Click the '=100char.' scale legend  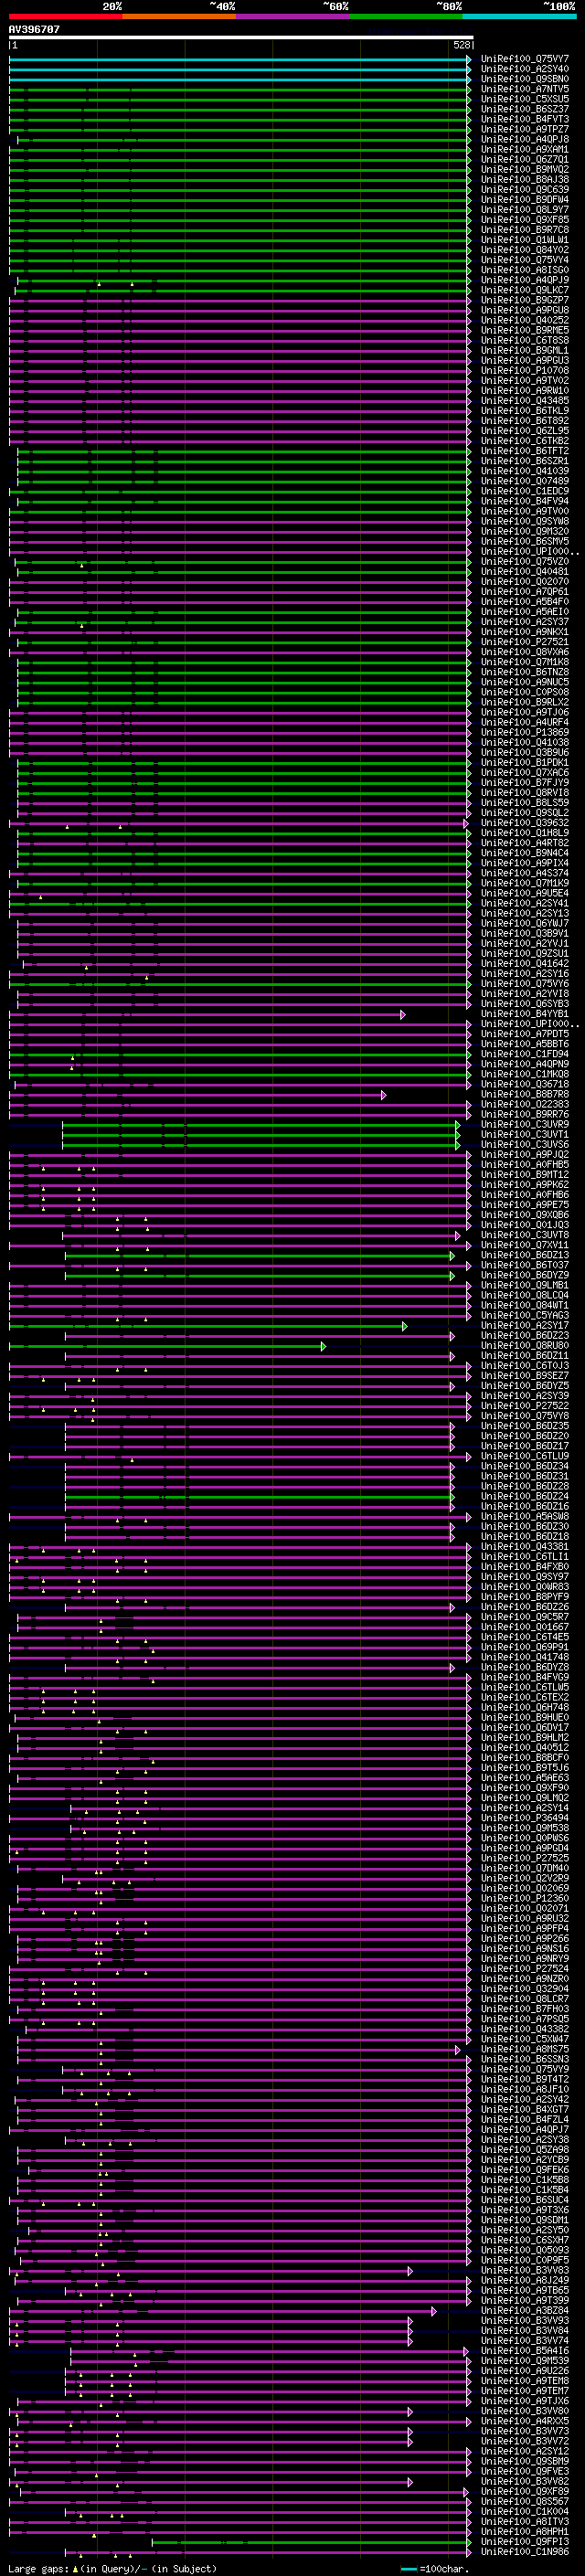pyautogui.click(x=444, y=2568)
